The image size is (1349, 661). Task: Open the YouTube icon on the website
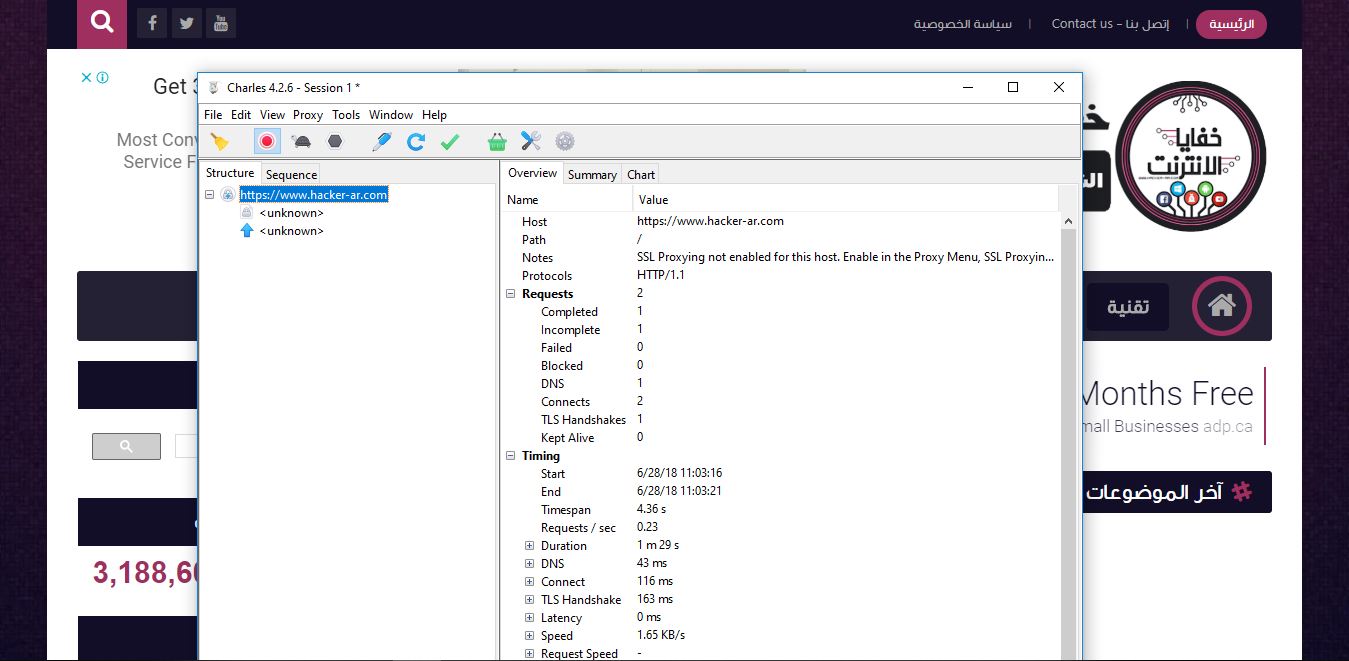(221, 23)
